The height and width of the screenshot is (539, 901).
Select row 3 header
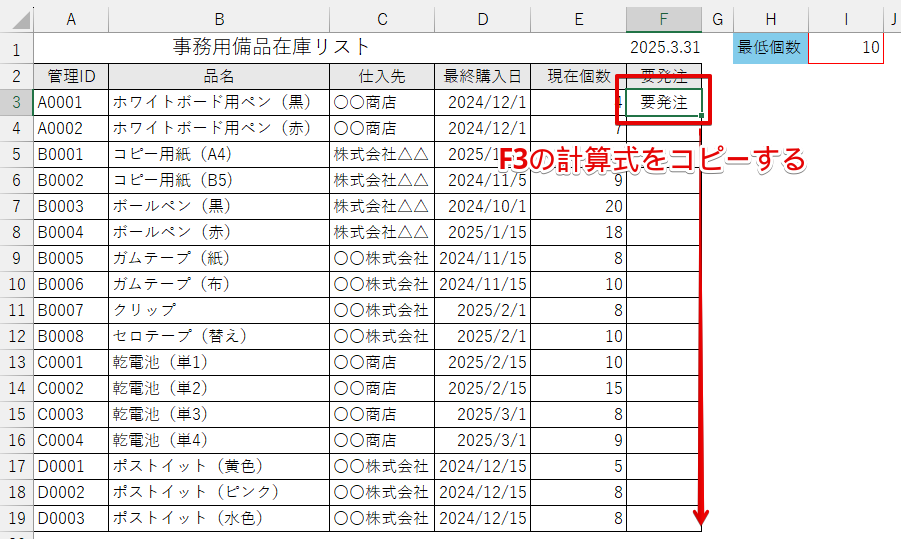click(16, 102)
